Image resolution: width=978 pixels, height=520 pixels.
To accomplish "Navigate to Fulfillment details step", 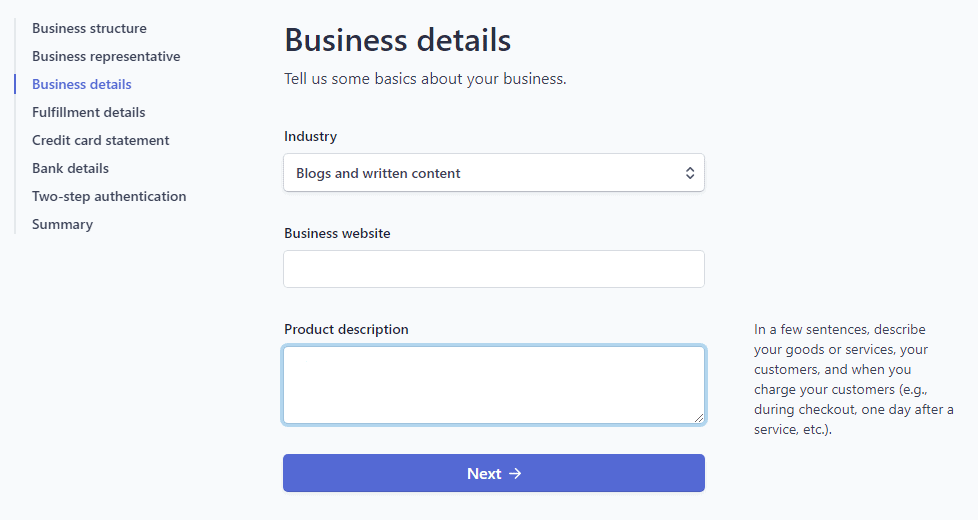I will [88, 112].
